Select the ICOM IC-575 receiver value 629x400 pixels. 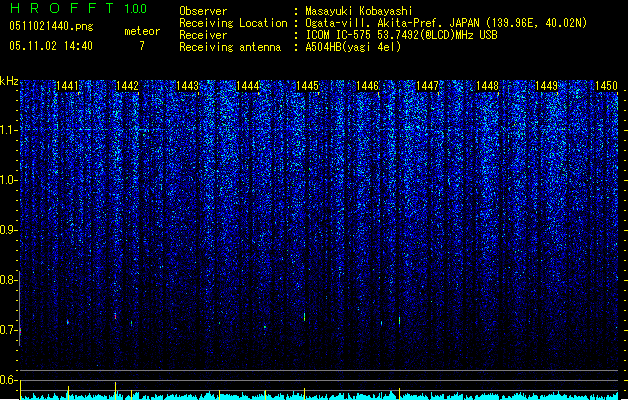[x=401, y=35]
